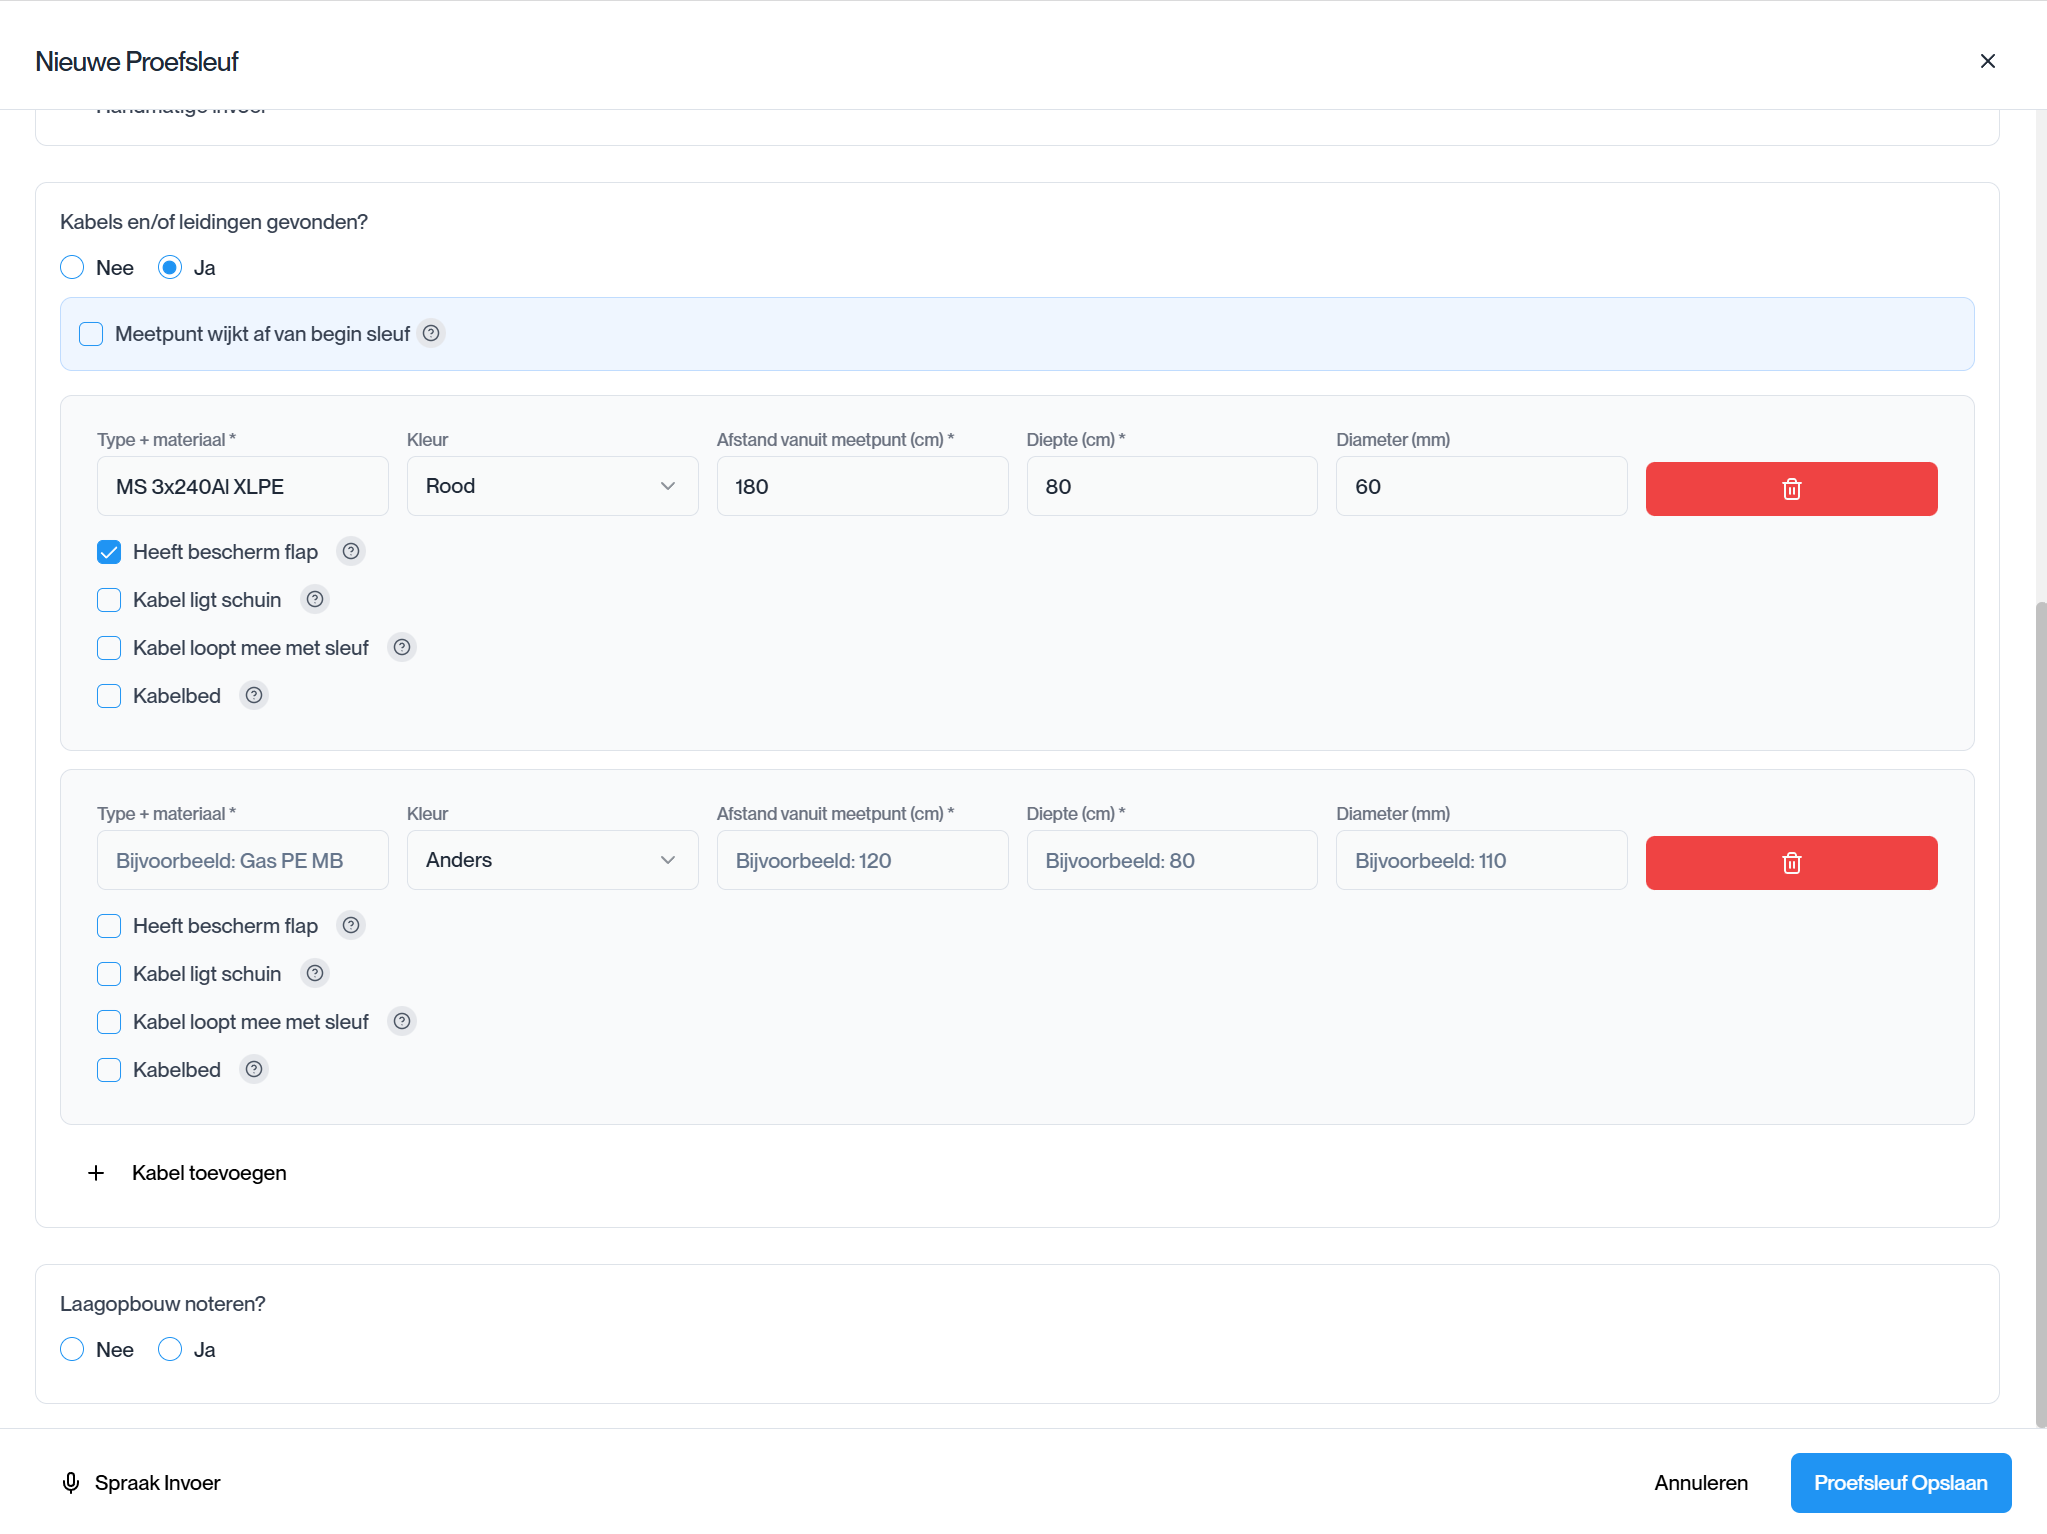Delete the second empty cable row
2047x1534 pixels.
[1790, 863]
